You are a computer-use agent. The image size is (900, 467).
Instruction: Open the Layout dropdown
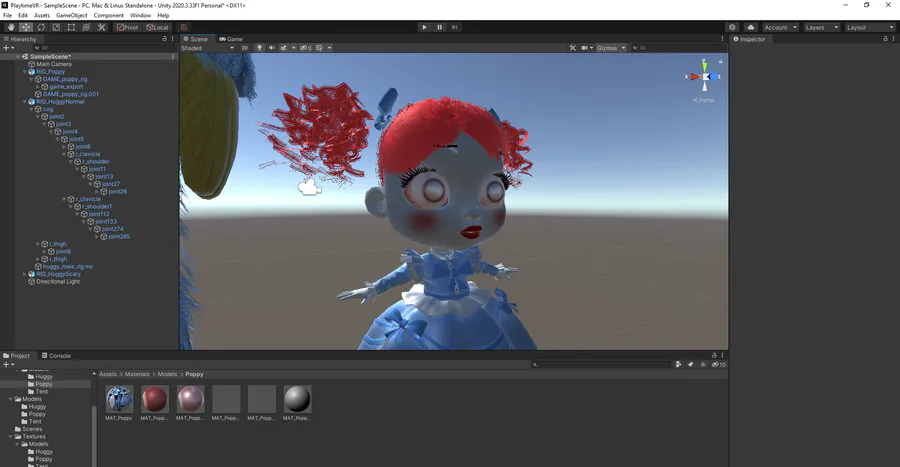[870, 27]
